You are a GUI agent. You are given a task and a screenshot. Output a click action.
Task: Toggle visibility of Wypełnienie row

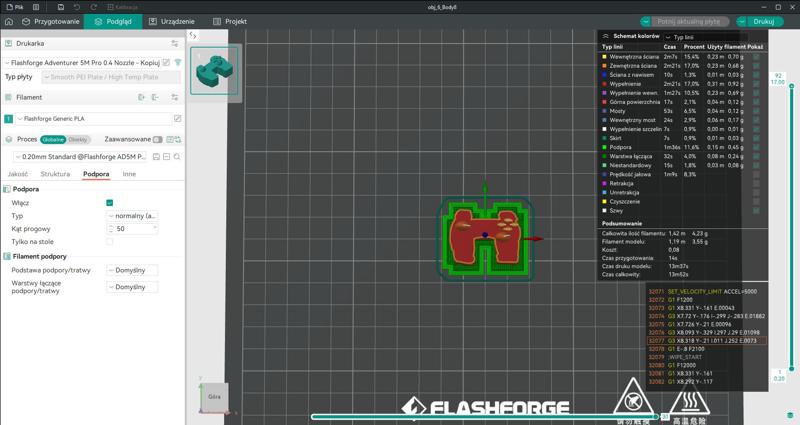(x=756, y=84)
